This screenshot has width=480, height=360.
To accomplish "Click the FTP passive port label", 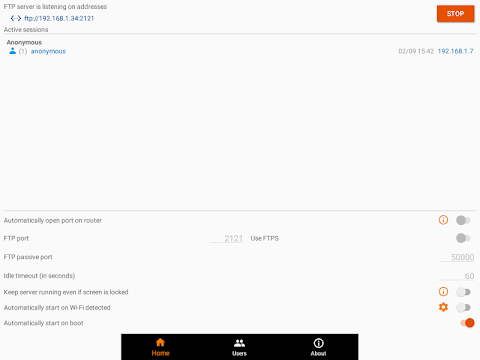I will click(x=28, y=257).
